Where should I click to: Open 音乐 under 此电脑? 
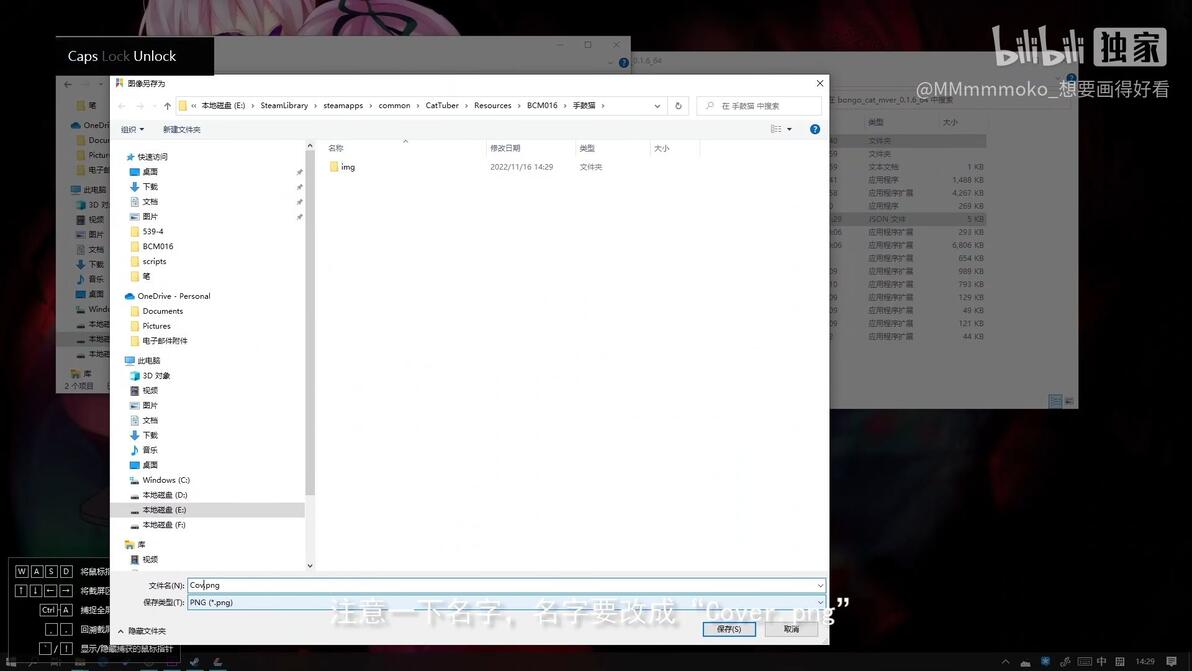[x=150, y=450]
